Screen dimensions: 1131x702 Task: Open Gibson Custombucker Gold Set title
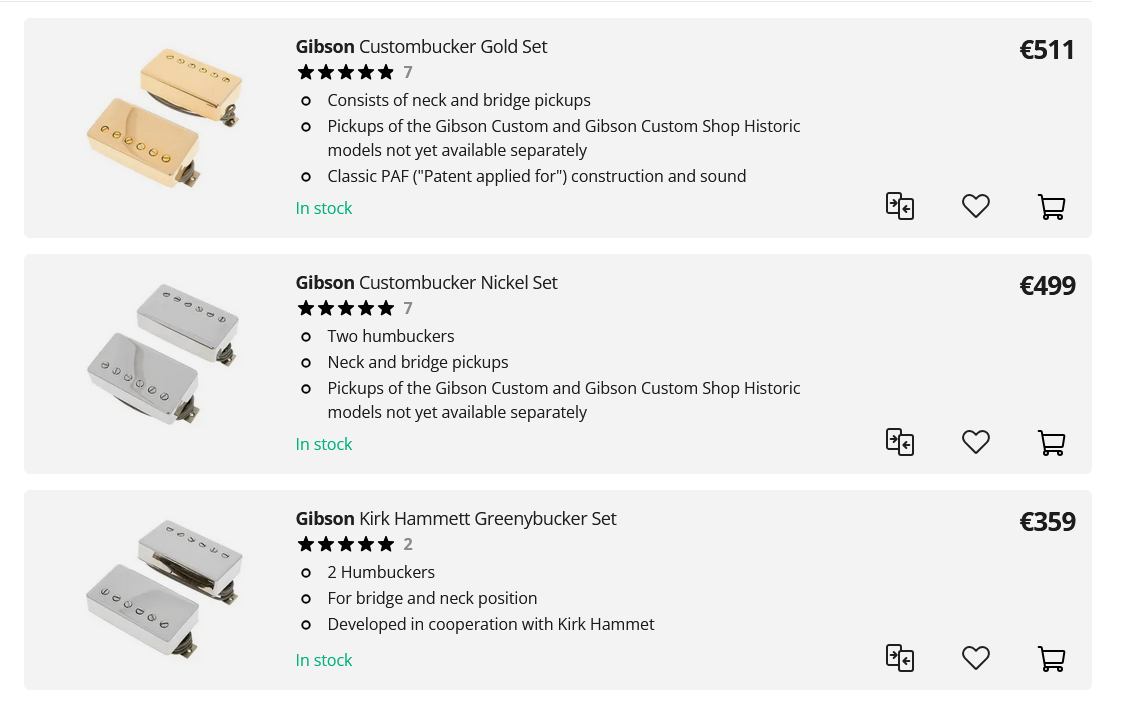(x=421, y=47)
